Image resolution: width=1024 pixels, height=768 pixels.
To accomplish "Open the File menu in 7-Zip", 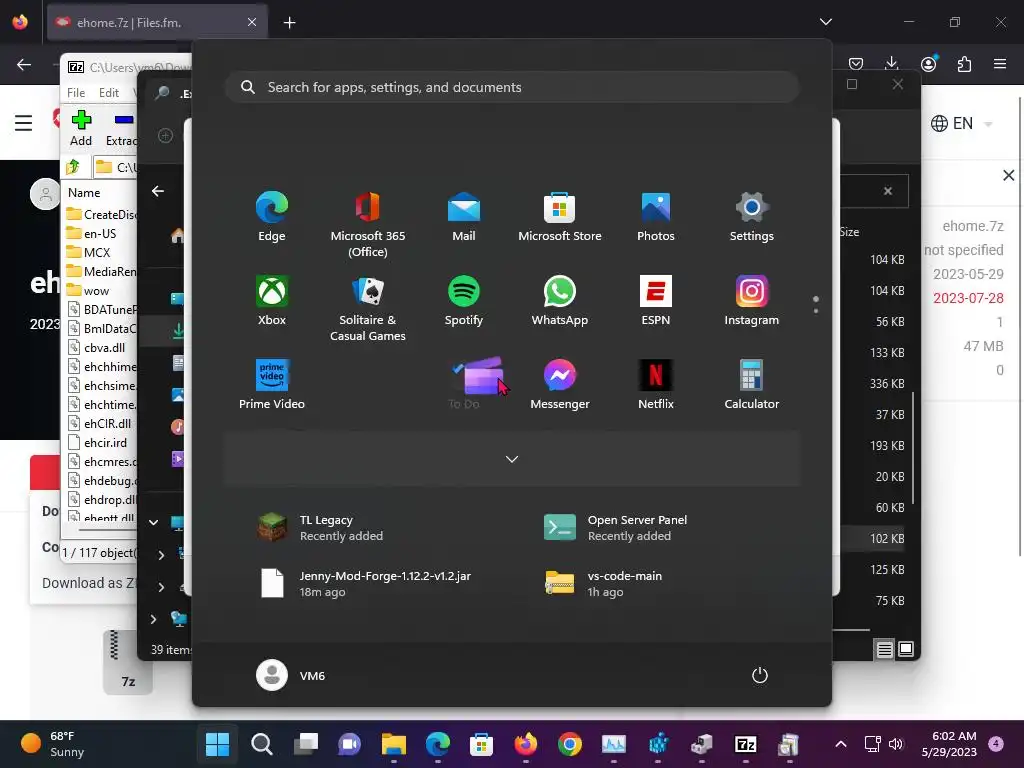I will coord(76,93).
